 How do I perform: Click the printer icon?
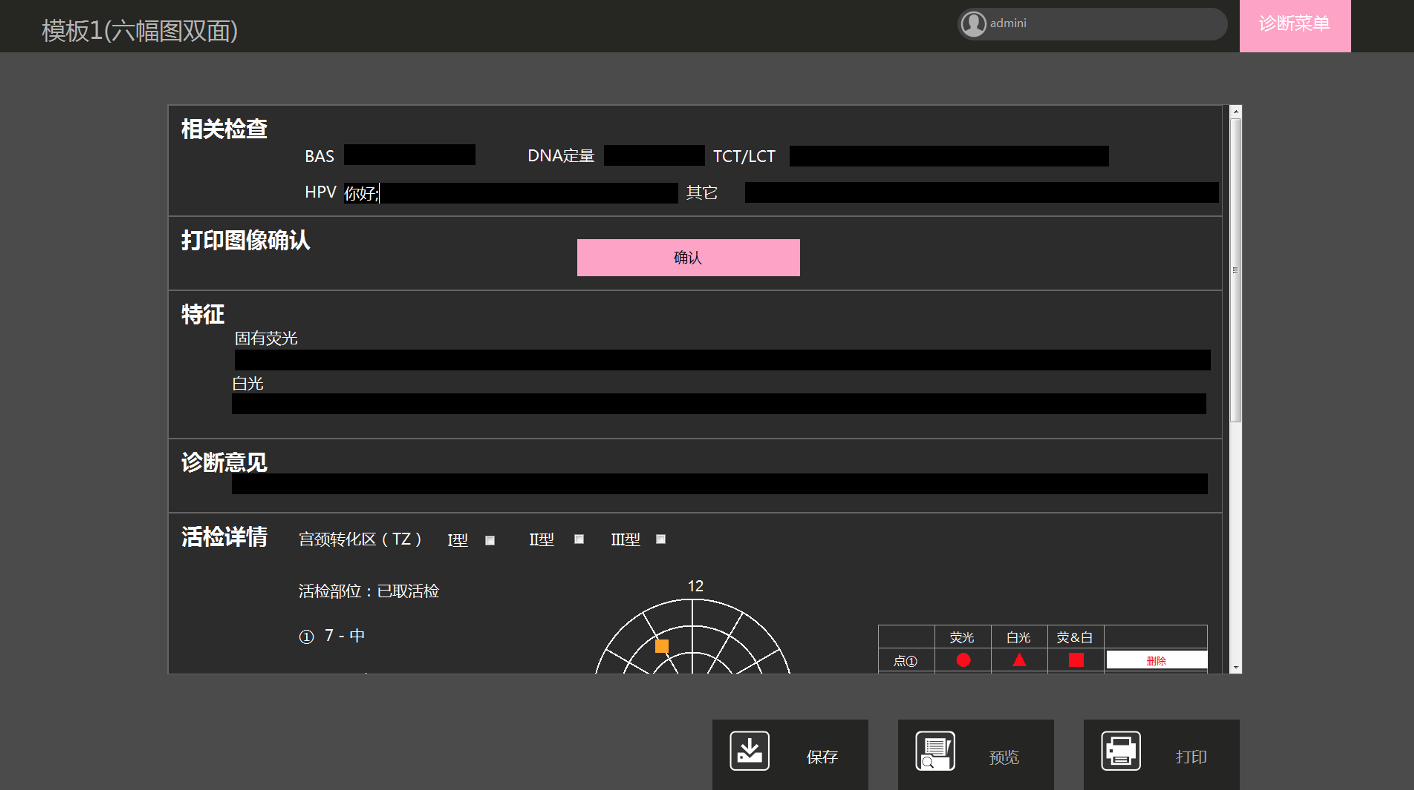[x=1121, y=751]
